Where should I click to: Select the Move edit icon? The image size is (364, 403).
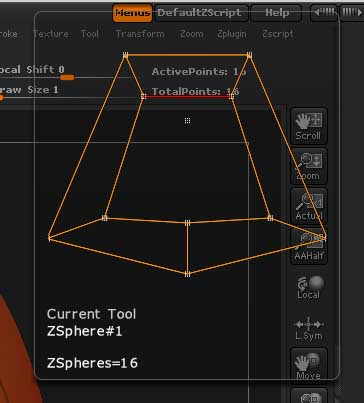point(309,366)
